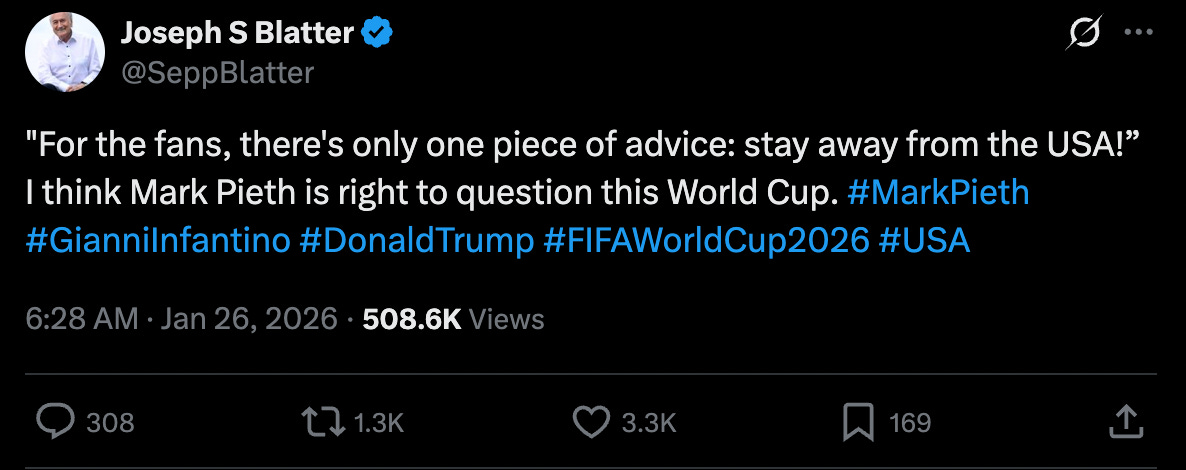The image size is (1186, 470).
Task: Open the share arrow icon menu
Action: click(1127, 421)
